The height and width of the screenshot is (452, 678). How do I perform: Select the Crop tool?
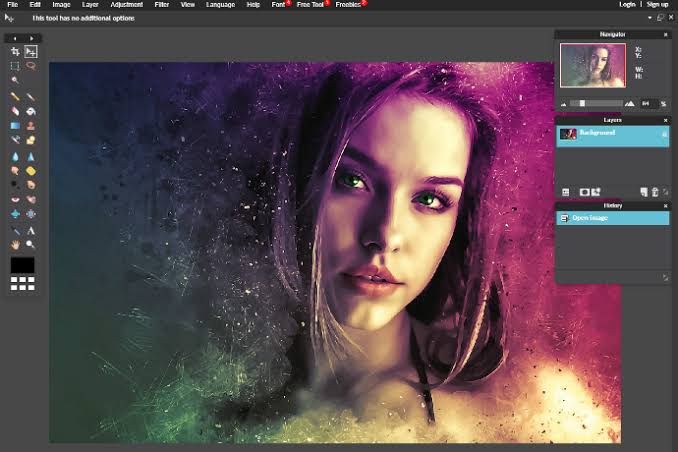click(x=15, y=51)
